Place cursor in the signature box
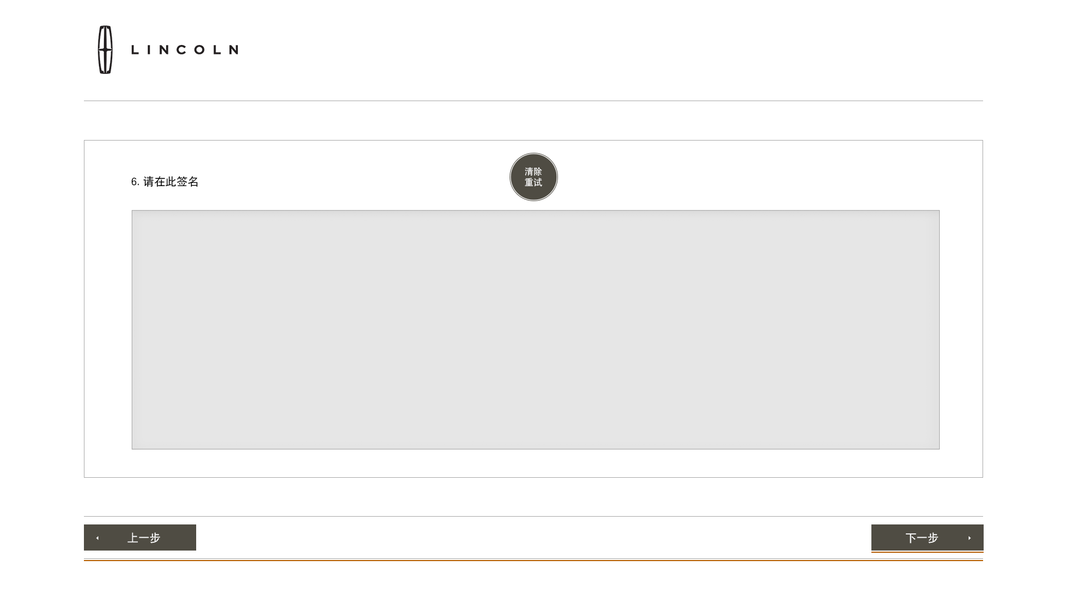This screenshot has height=600, width=1067. click(535, 330)
